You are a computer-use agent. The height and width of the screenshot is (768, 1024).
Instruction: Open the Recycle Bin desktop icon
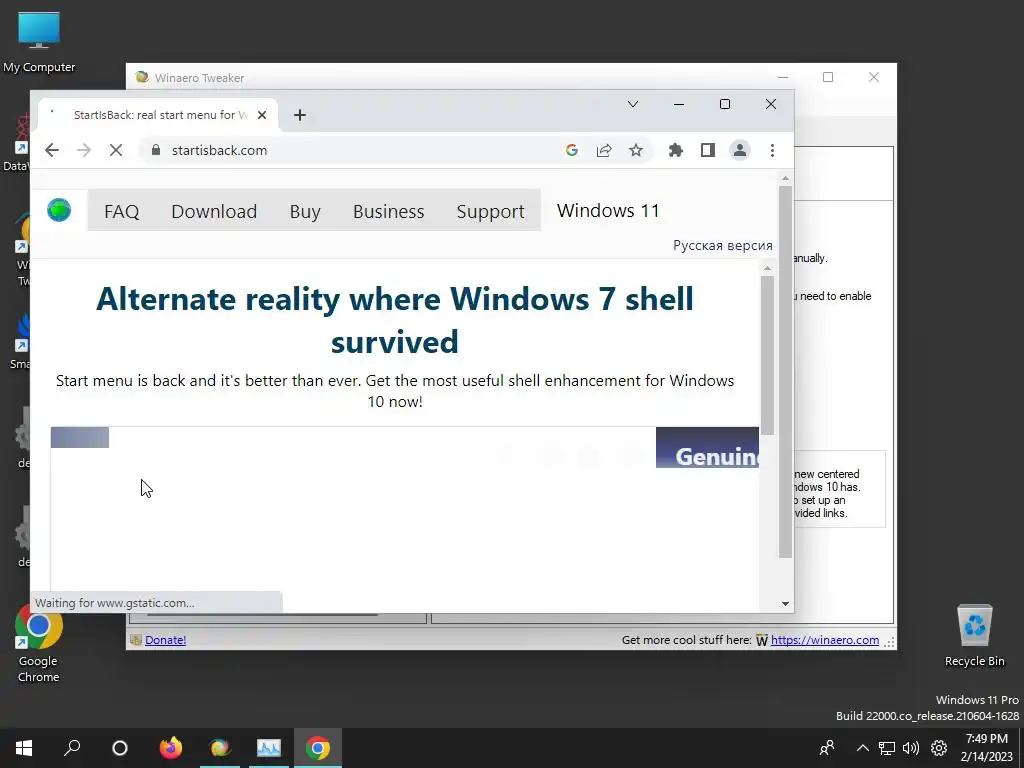click(974, 635)
